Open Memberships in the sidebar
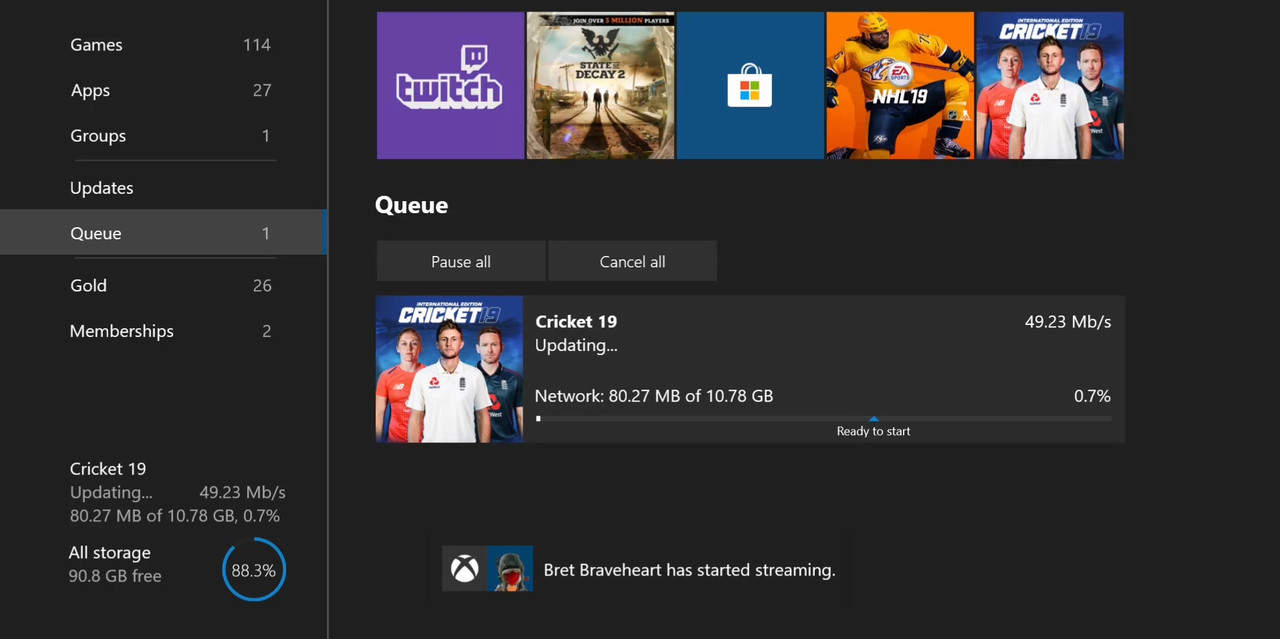This screenshot has width=1280, height=639. 163,331
